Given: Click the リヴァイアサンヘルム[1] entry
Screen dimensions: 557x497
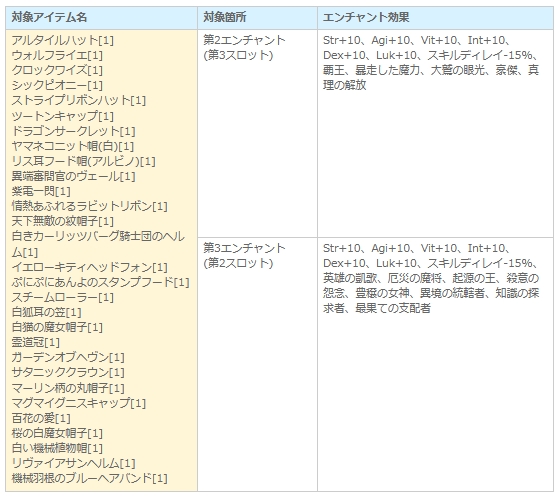Looking at the screenshot, I should tap(73, 464).
